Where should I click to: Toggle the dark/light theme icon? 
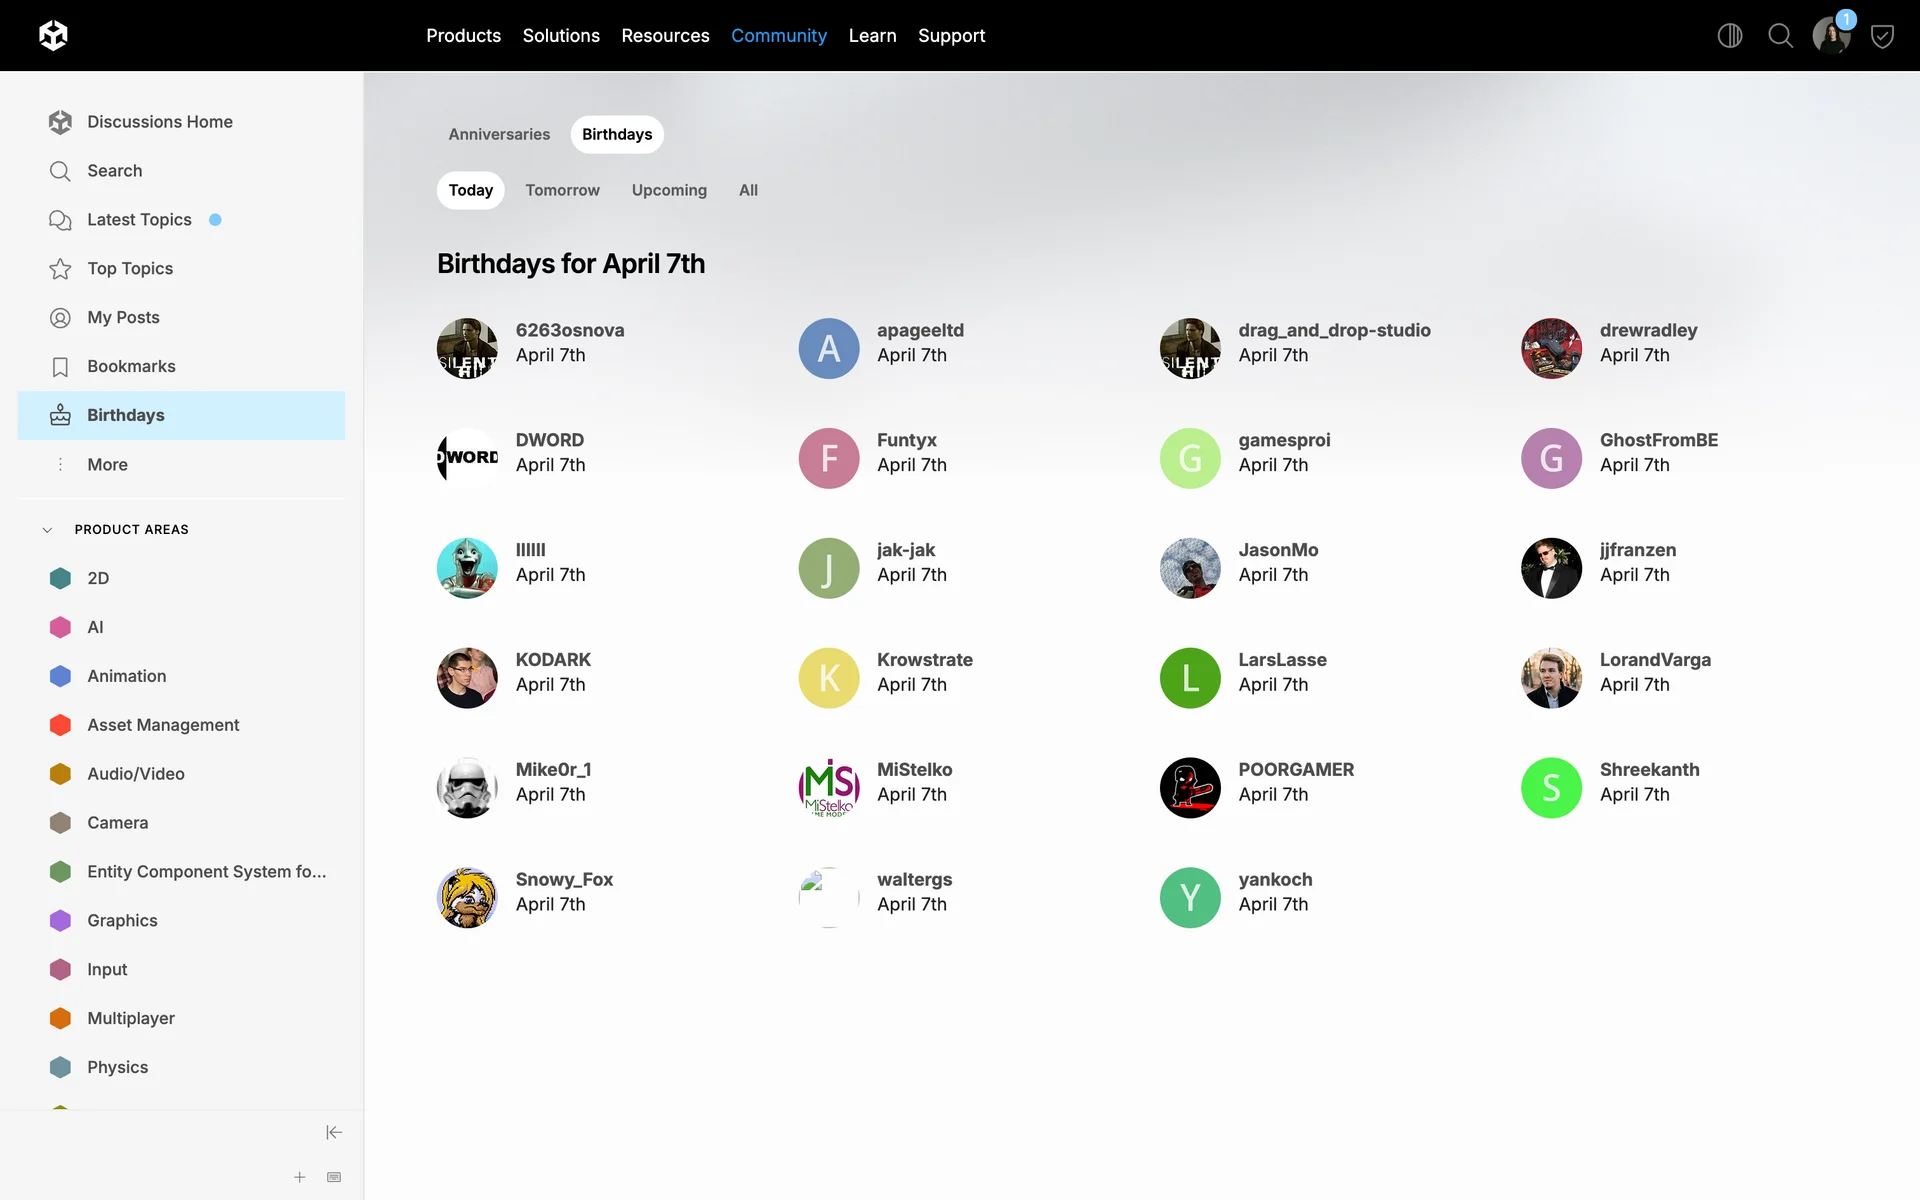tap(1729, 36)
